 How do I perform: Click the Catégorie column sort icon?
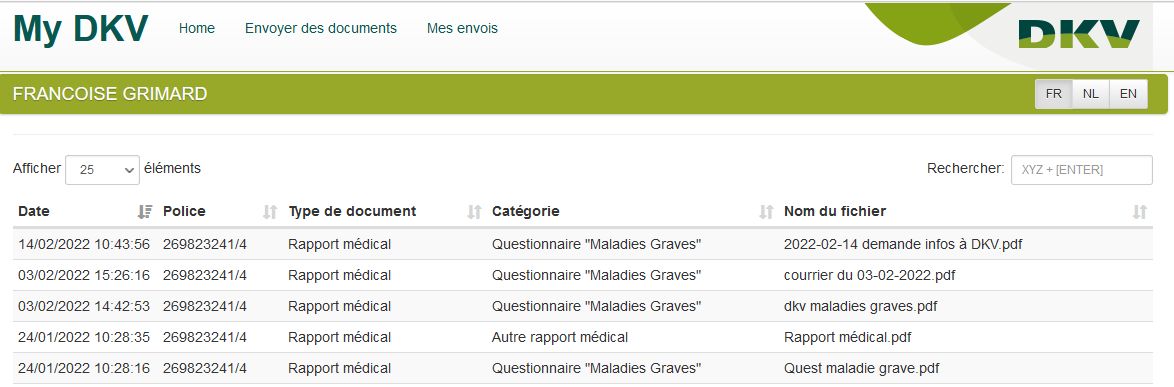click(x=766, y=212)
